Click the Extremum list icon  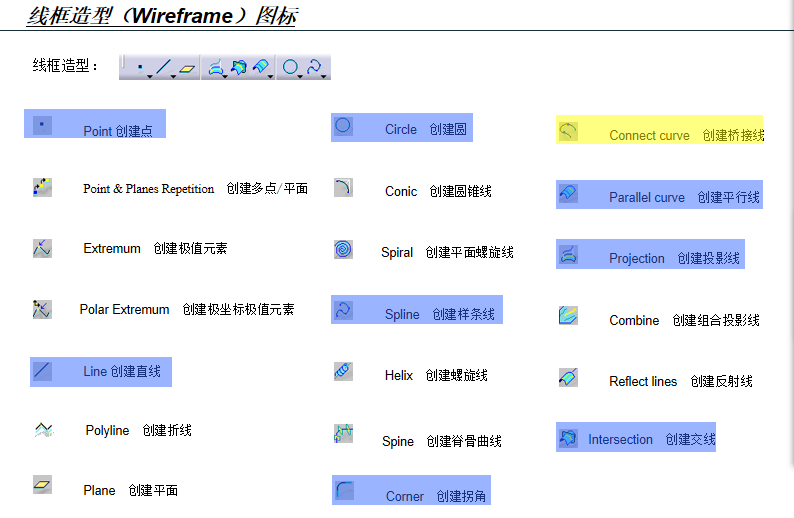[x=43, y=248]
